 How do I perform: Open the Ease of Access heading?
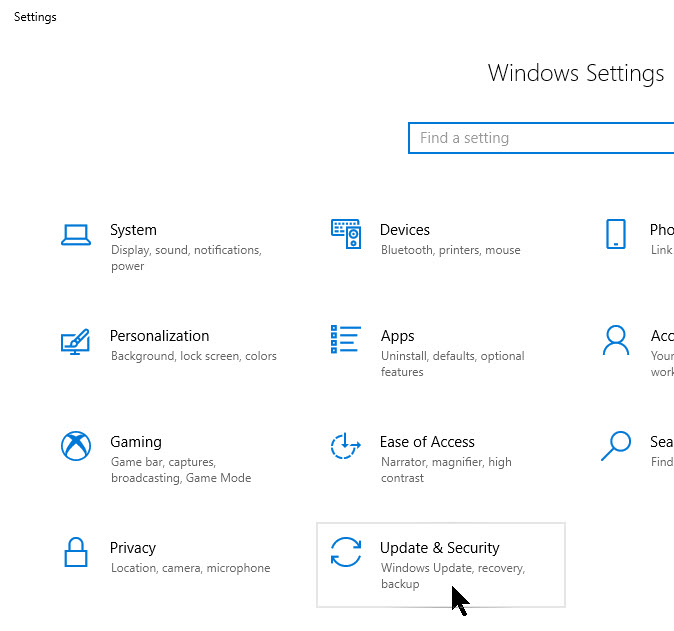click(427, 442)
